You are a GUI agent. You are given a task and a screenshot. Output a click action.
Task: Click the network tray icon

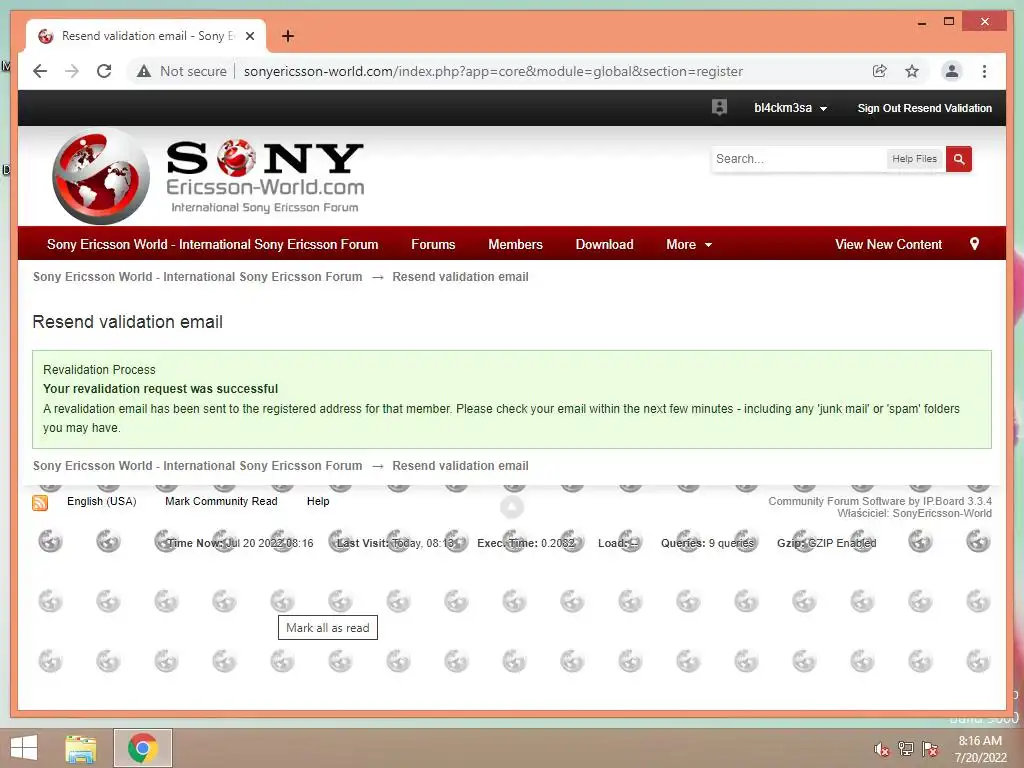pos(905,748)
